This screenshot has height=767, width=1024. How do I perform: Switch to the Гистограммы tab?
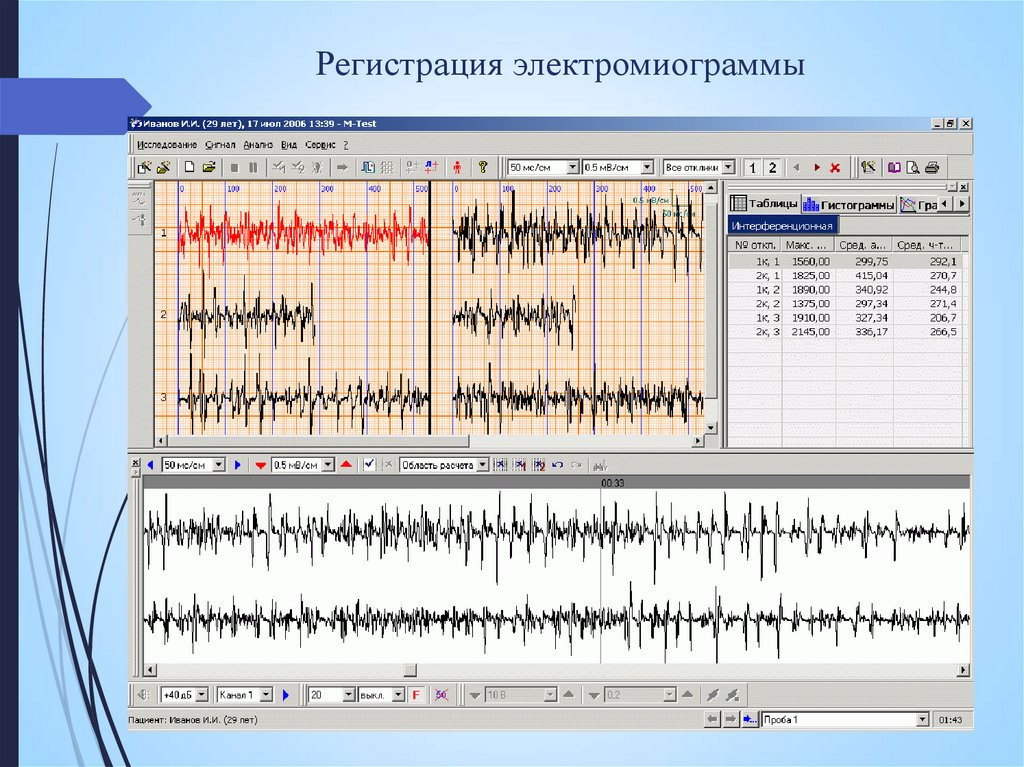pyautogui.click(x=848, y=204)
